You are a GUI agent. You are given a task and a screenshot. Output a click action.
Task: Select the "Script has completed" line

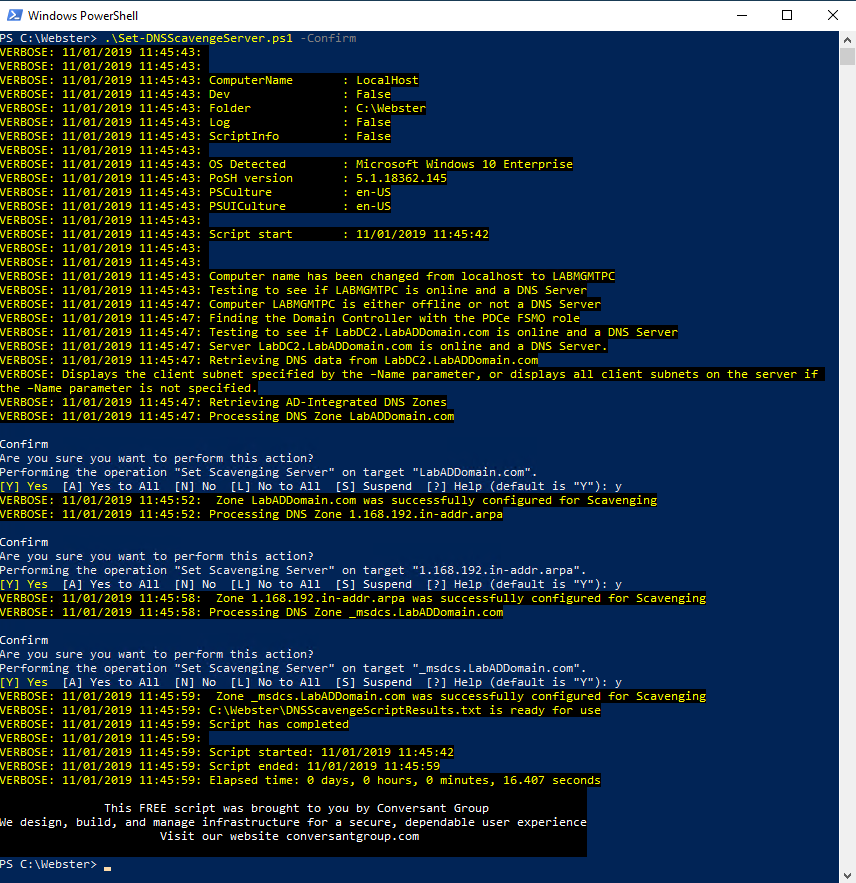[x=278, y=724]
